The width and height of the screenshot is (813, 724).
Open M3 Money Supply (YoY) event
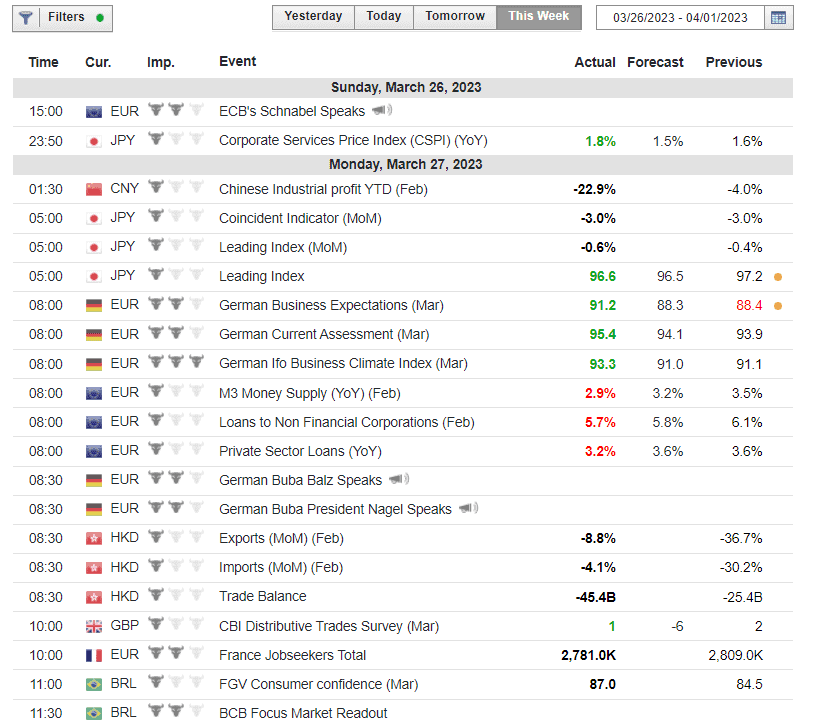[310, 394]
